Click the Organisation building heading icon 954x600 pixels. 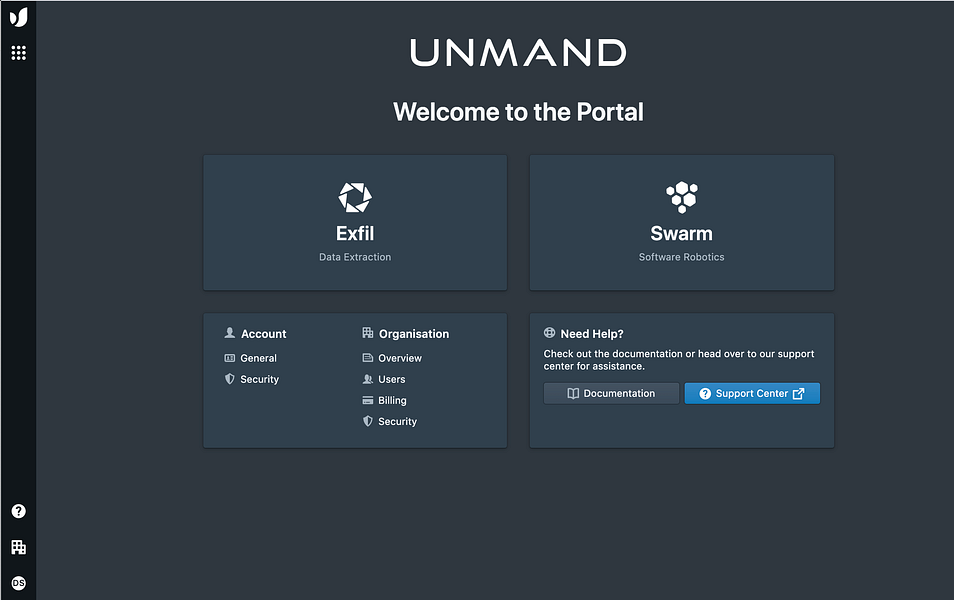click(x=367, y=333)
